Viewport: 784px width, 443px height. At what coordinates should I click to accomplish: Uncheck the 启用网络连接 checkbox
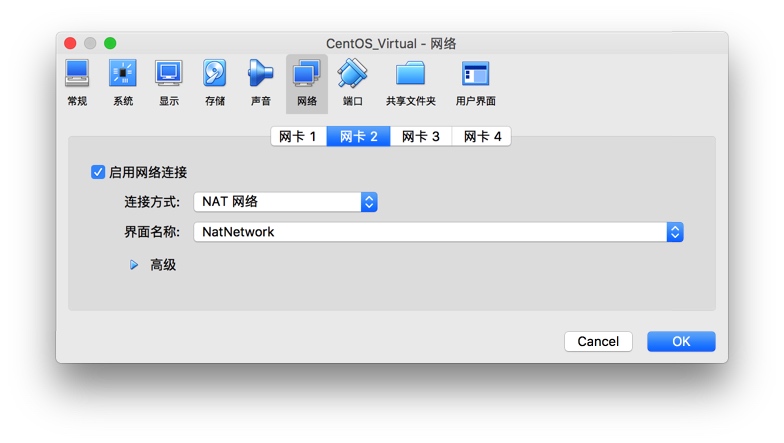click(98, 172)
